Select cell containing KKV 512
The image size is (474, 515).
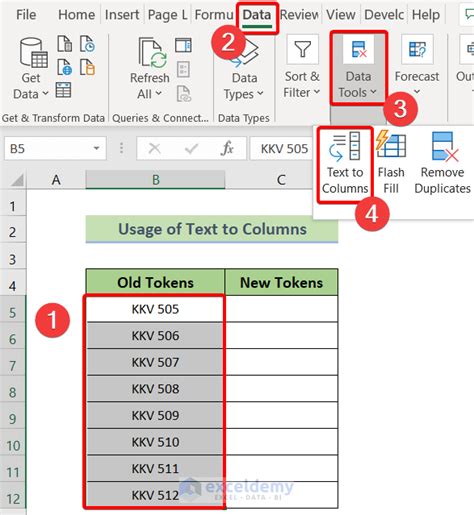[x=155, y=495]
